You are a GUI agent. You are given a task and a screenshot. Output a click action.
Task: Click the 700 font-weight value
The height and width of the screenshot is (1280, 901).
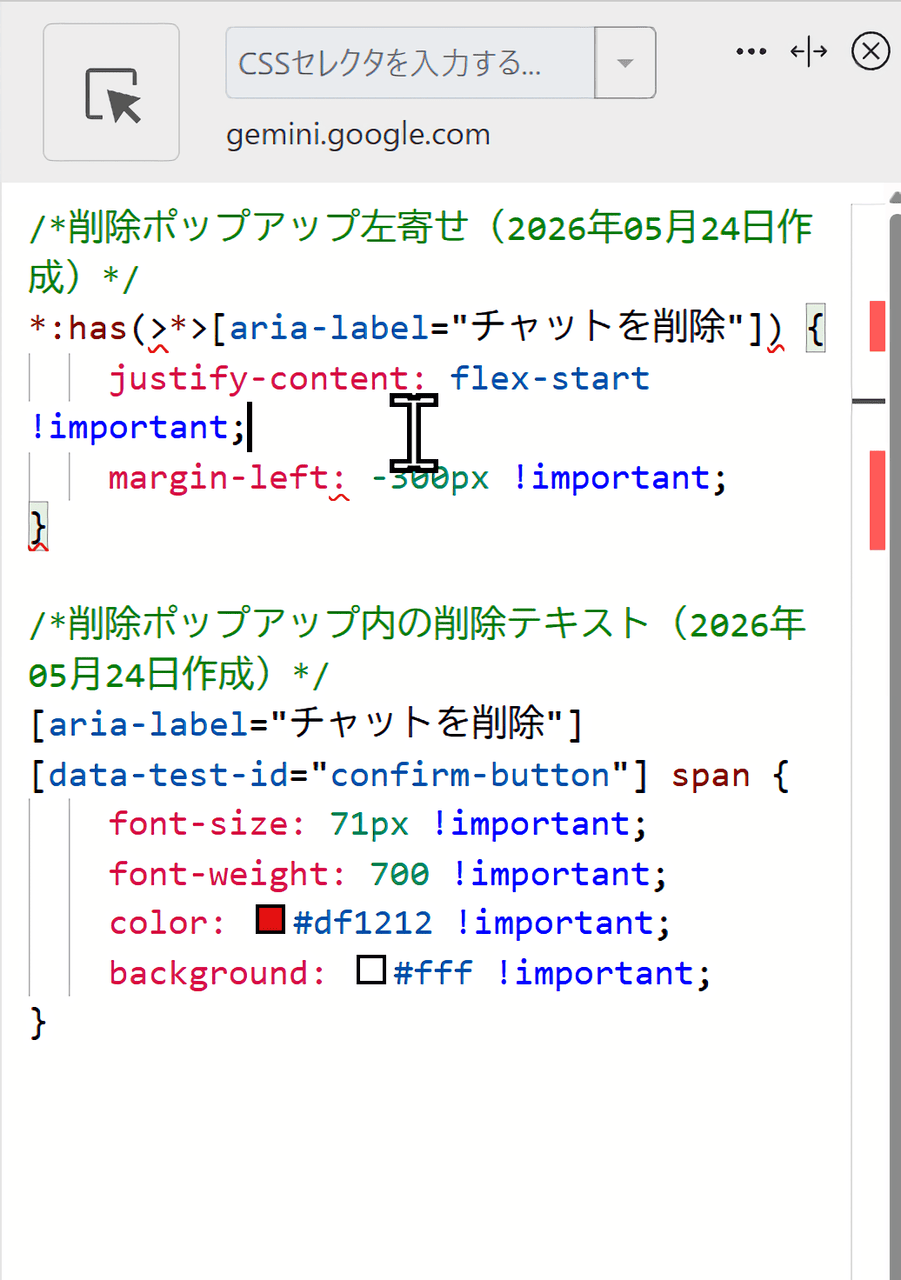[400, 874]
